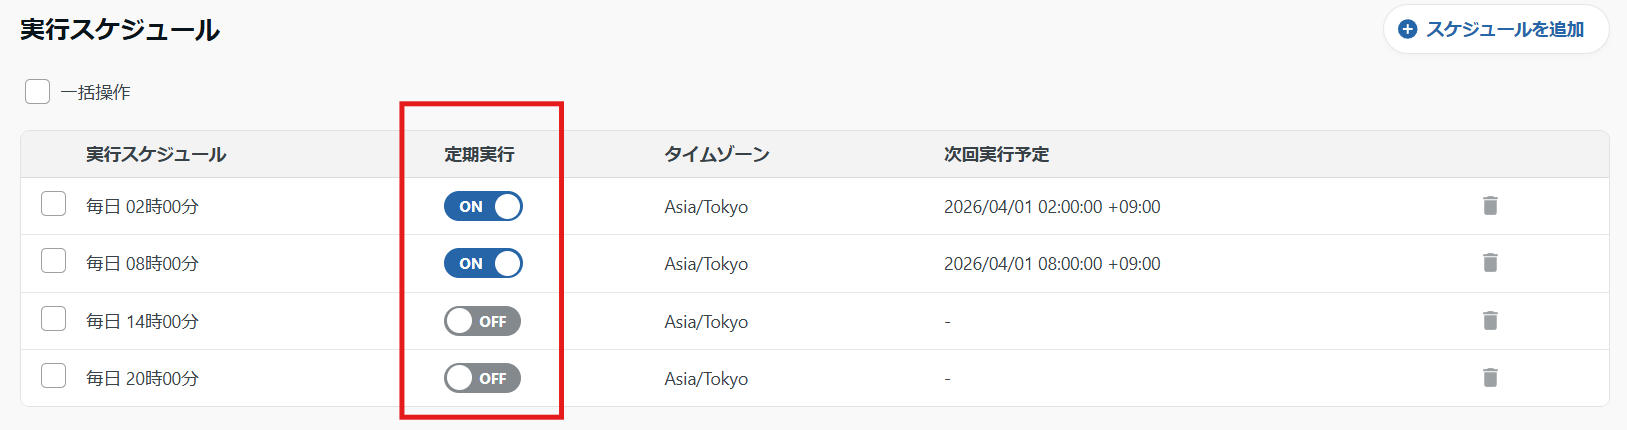Screen dimensions: 1627x430
Task: Disable periodic run for 毎日 08時00分
Action: coord(483,263)
